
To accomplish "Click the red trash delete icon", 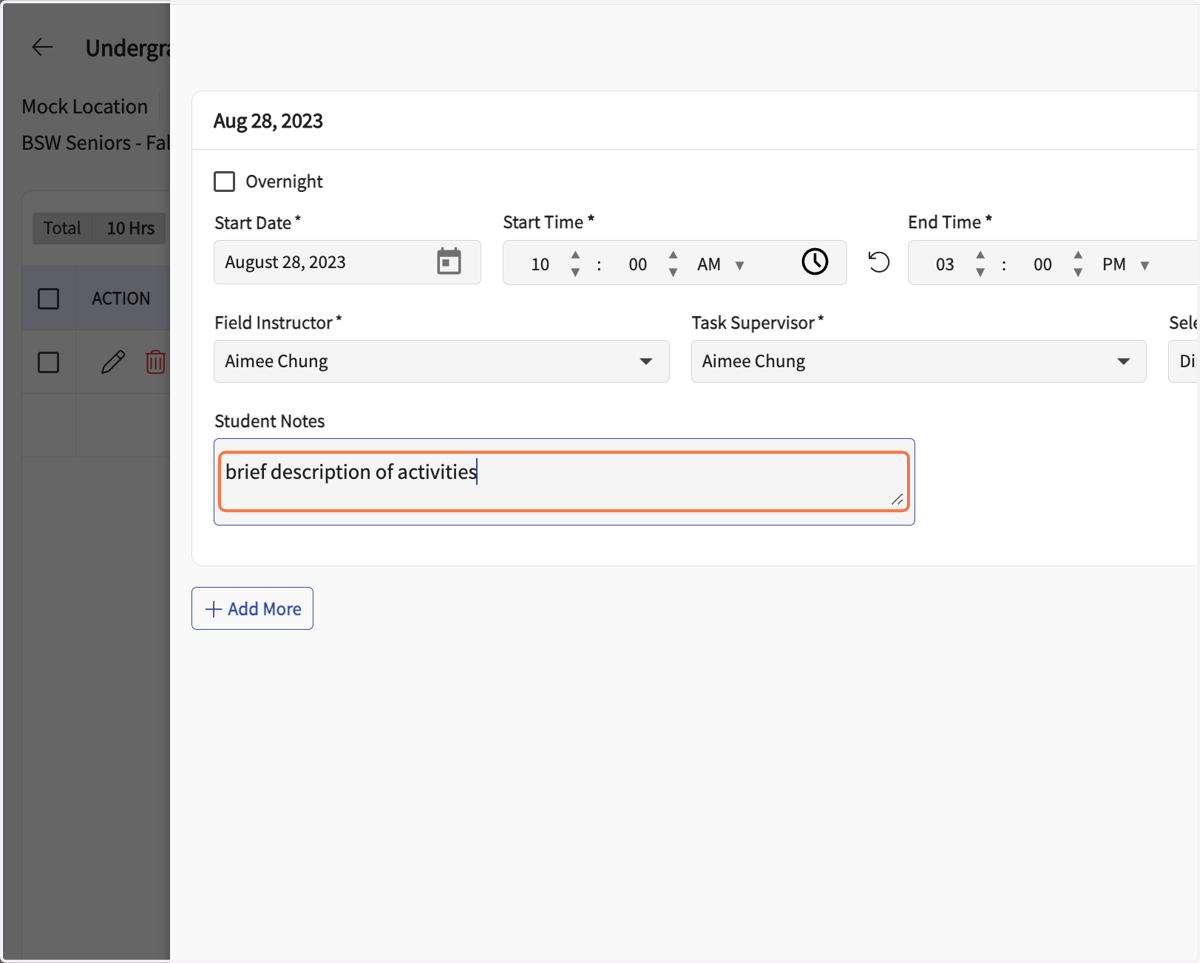I will pyautogui.click(x=155, y=362).
